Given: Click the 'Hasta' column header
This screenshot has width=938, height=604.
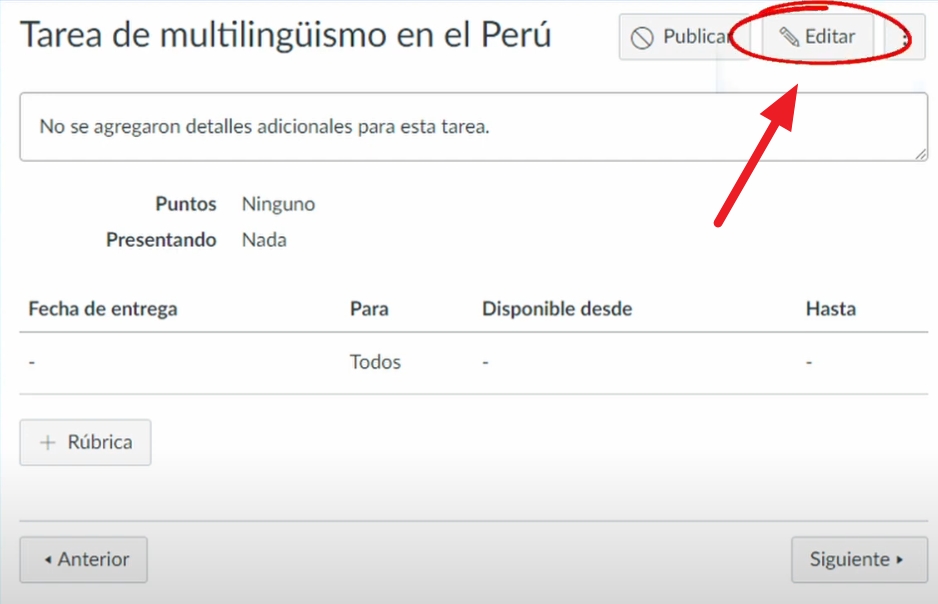Looking at the screenshot, I should point(830,309).
